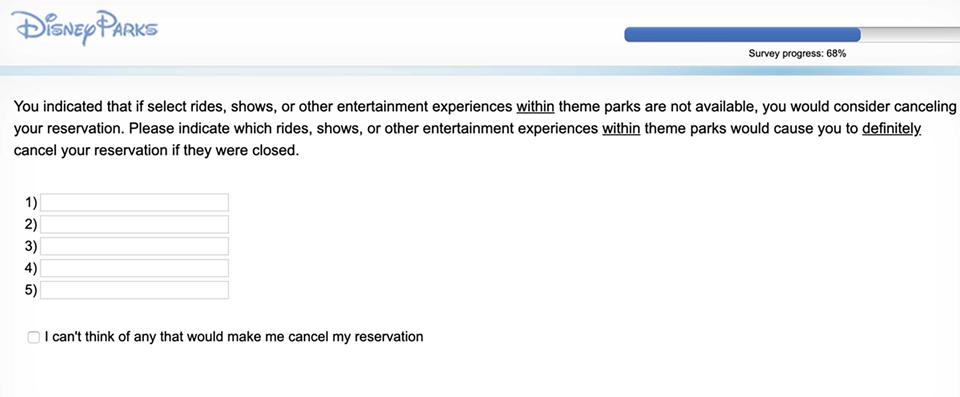Place cursor in the fifth answer field

tap(135, 290)
